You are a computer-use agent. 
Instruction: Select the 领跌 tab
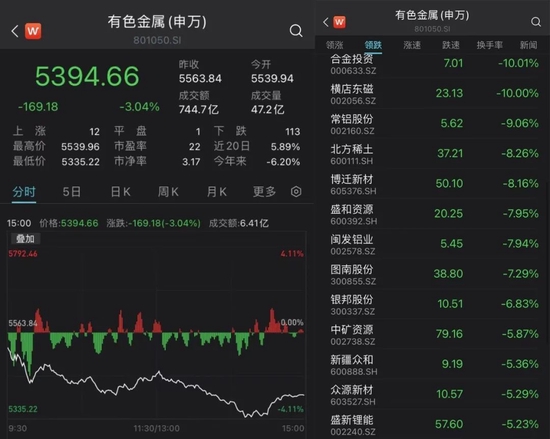point(373,45)
